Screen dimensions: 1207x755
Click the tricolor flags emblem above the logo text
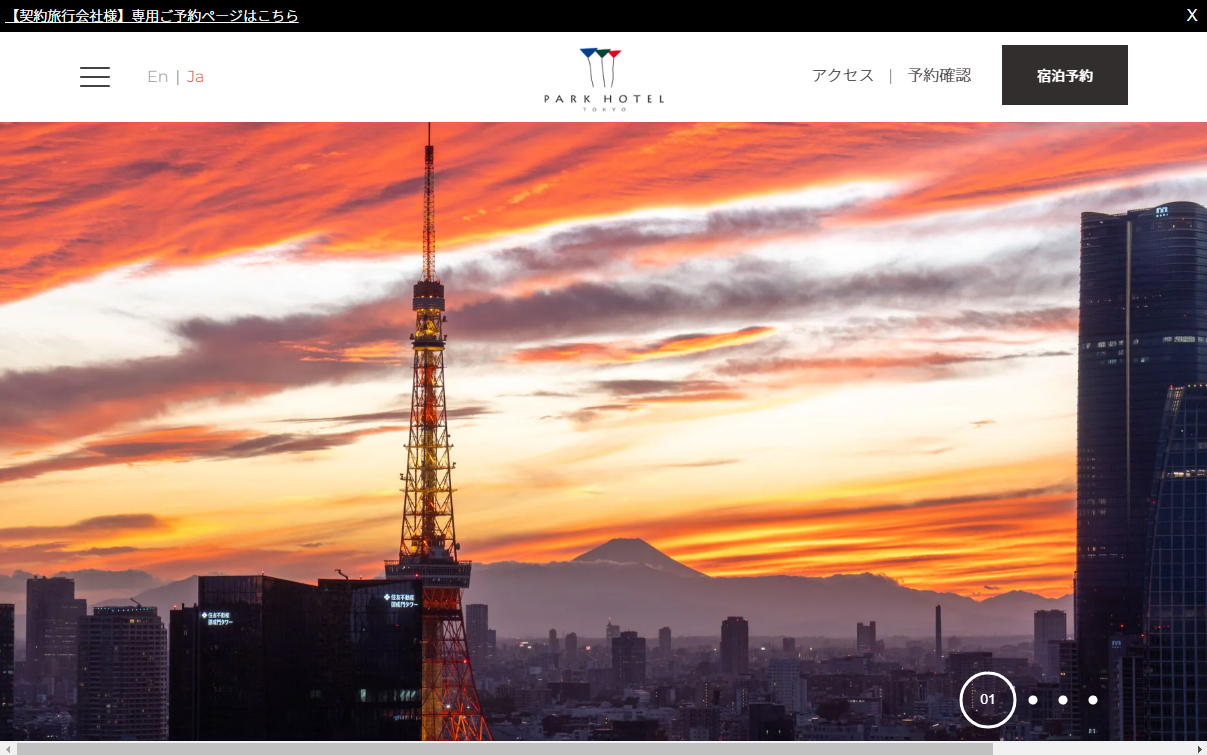pos(600,55)
